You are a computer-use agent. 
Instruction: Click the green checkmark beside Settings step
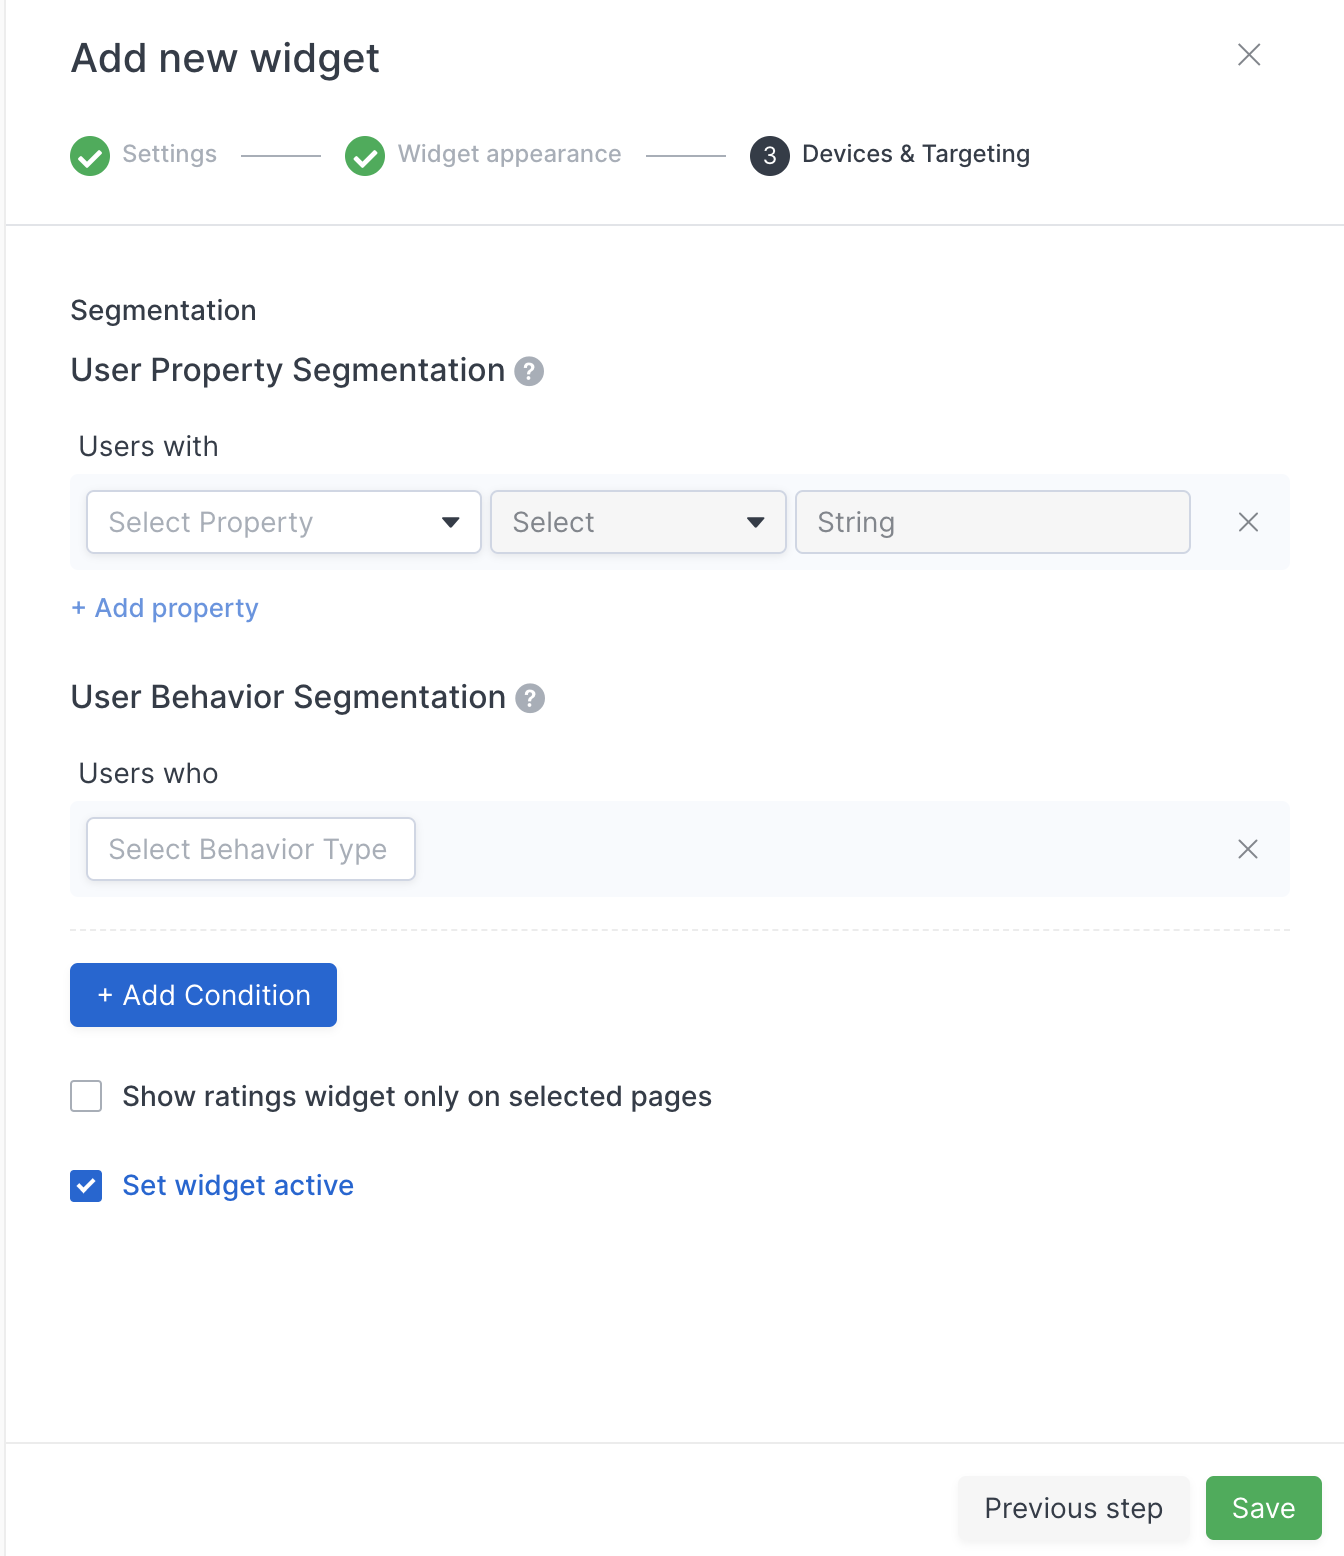pos(90,155)
